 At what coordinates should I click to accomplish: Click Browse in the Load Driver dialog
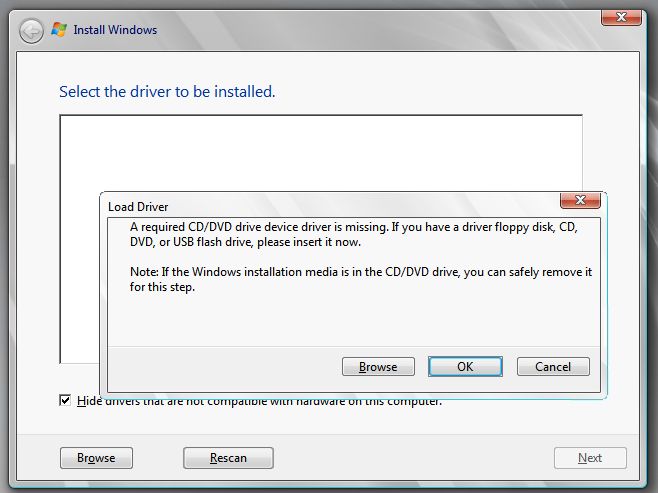[378, 367]
